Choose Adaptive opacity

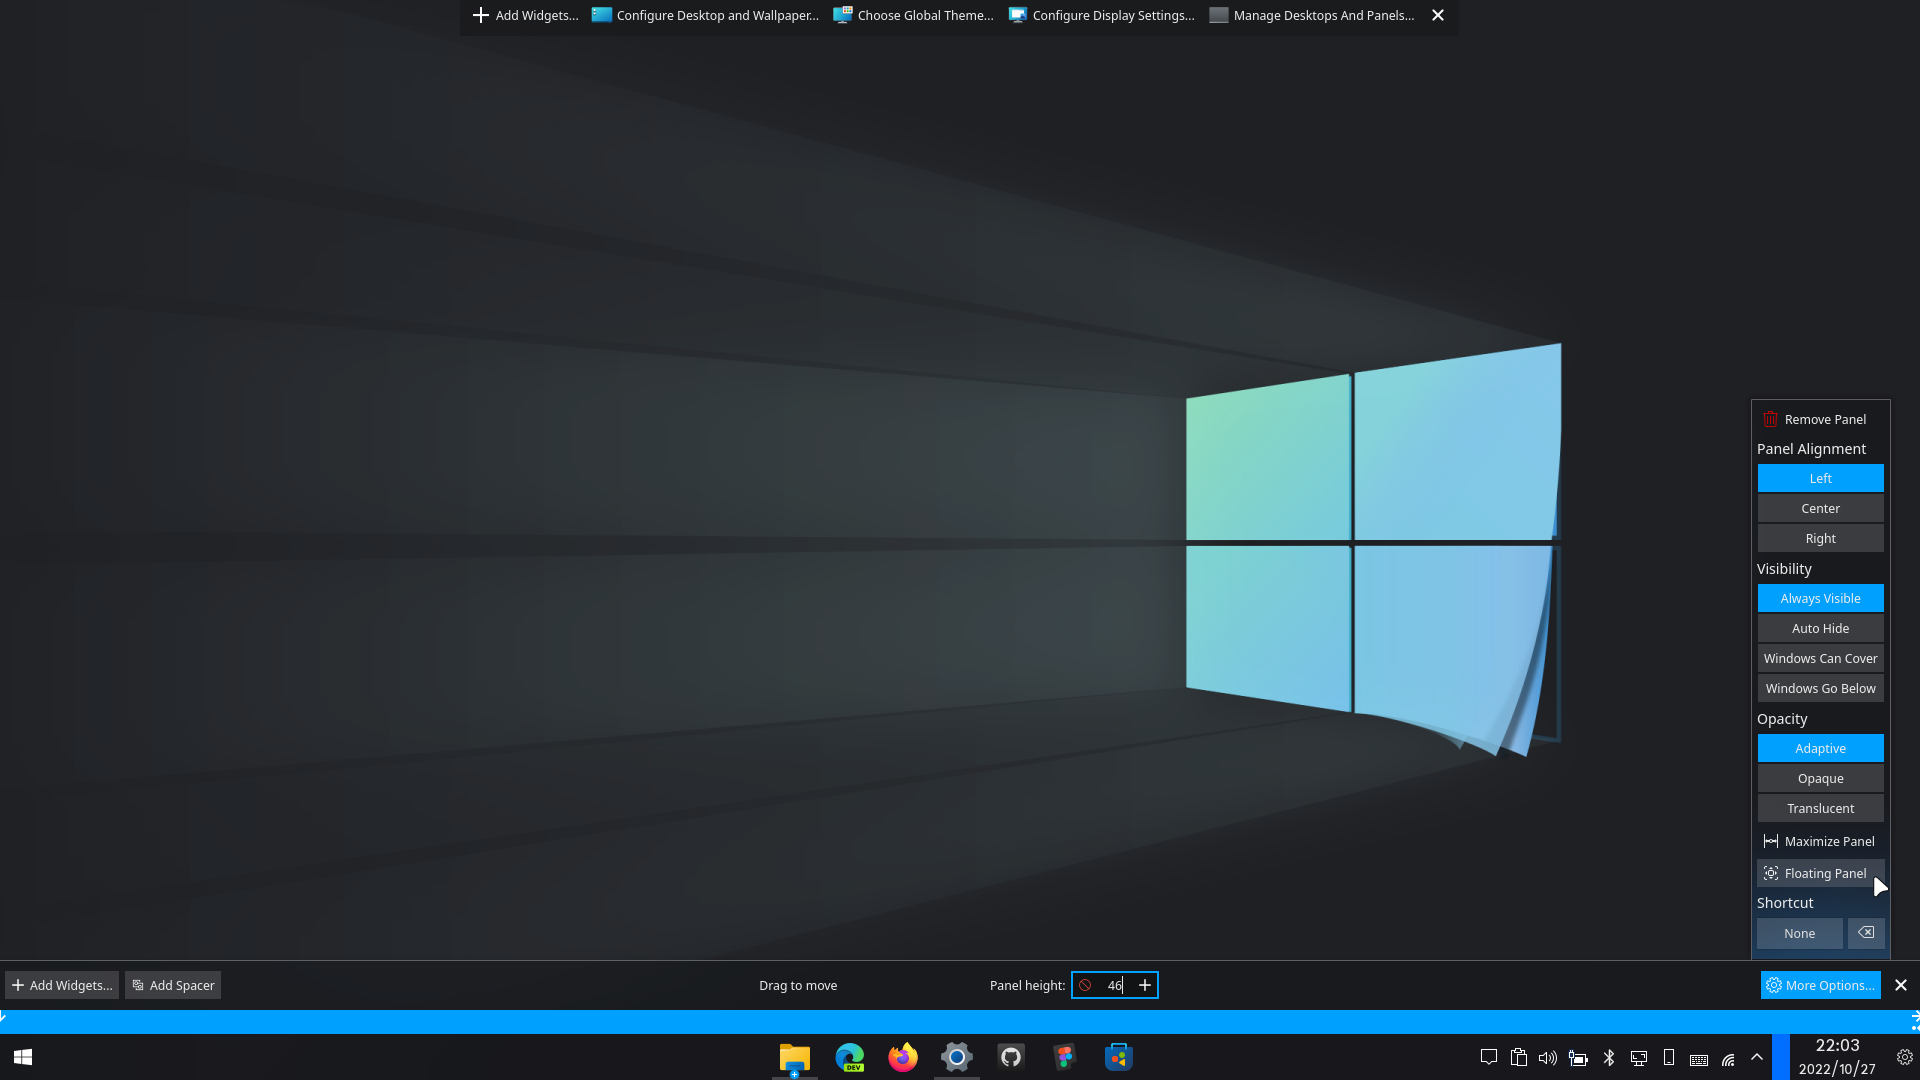pyautogui.click(x=1820, y=748)
